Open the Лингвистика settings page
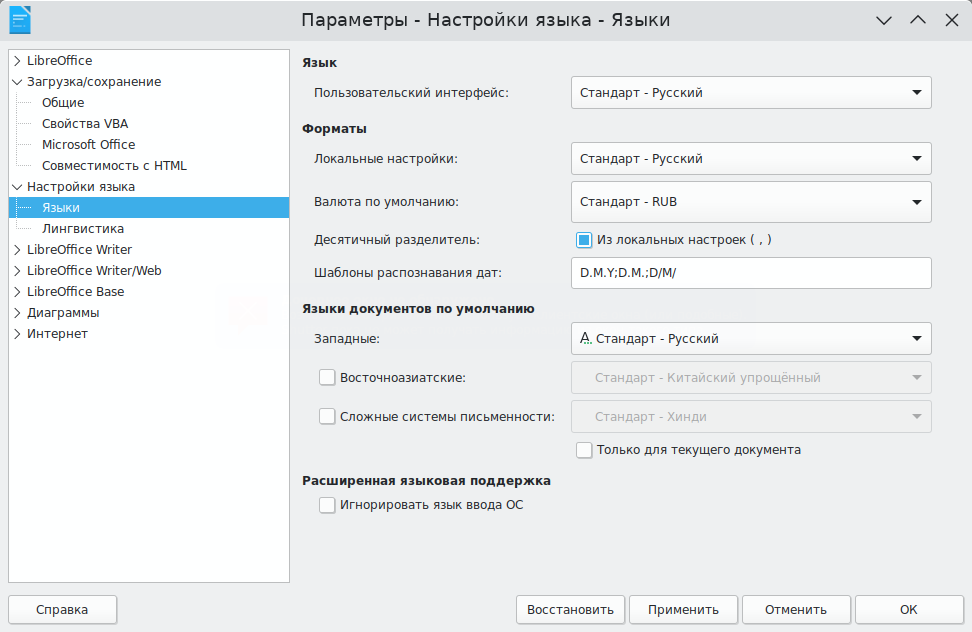The image size is (972, 632). coord(82,229)
